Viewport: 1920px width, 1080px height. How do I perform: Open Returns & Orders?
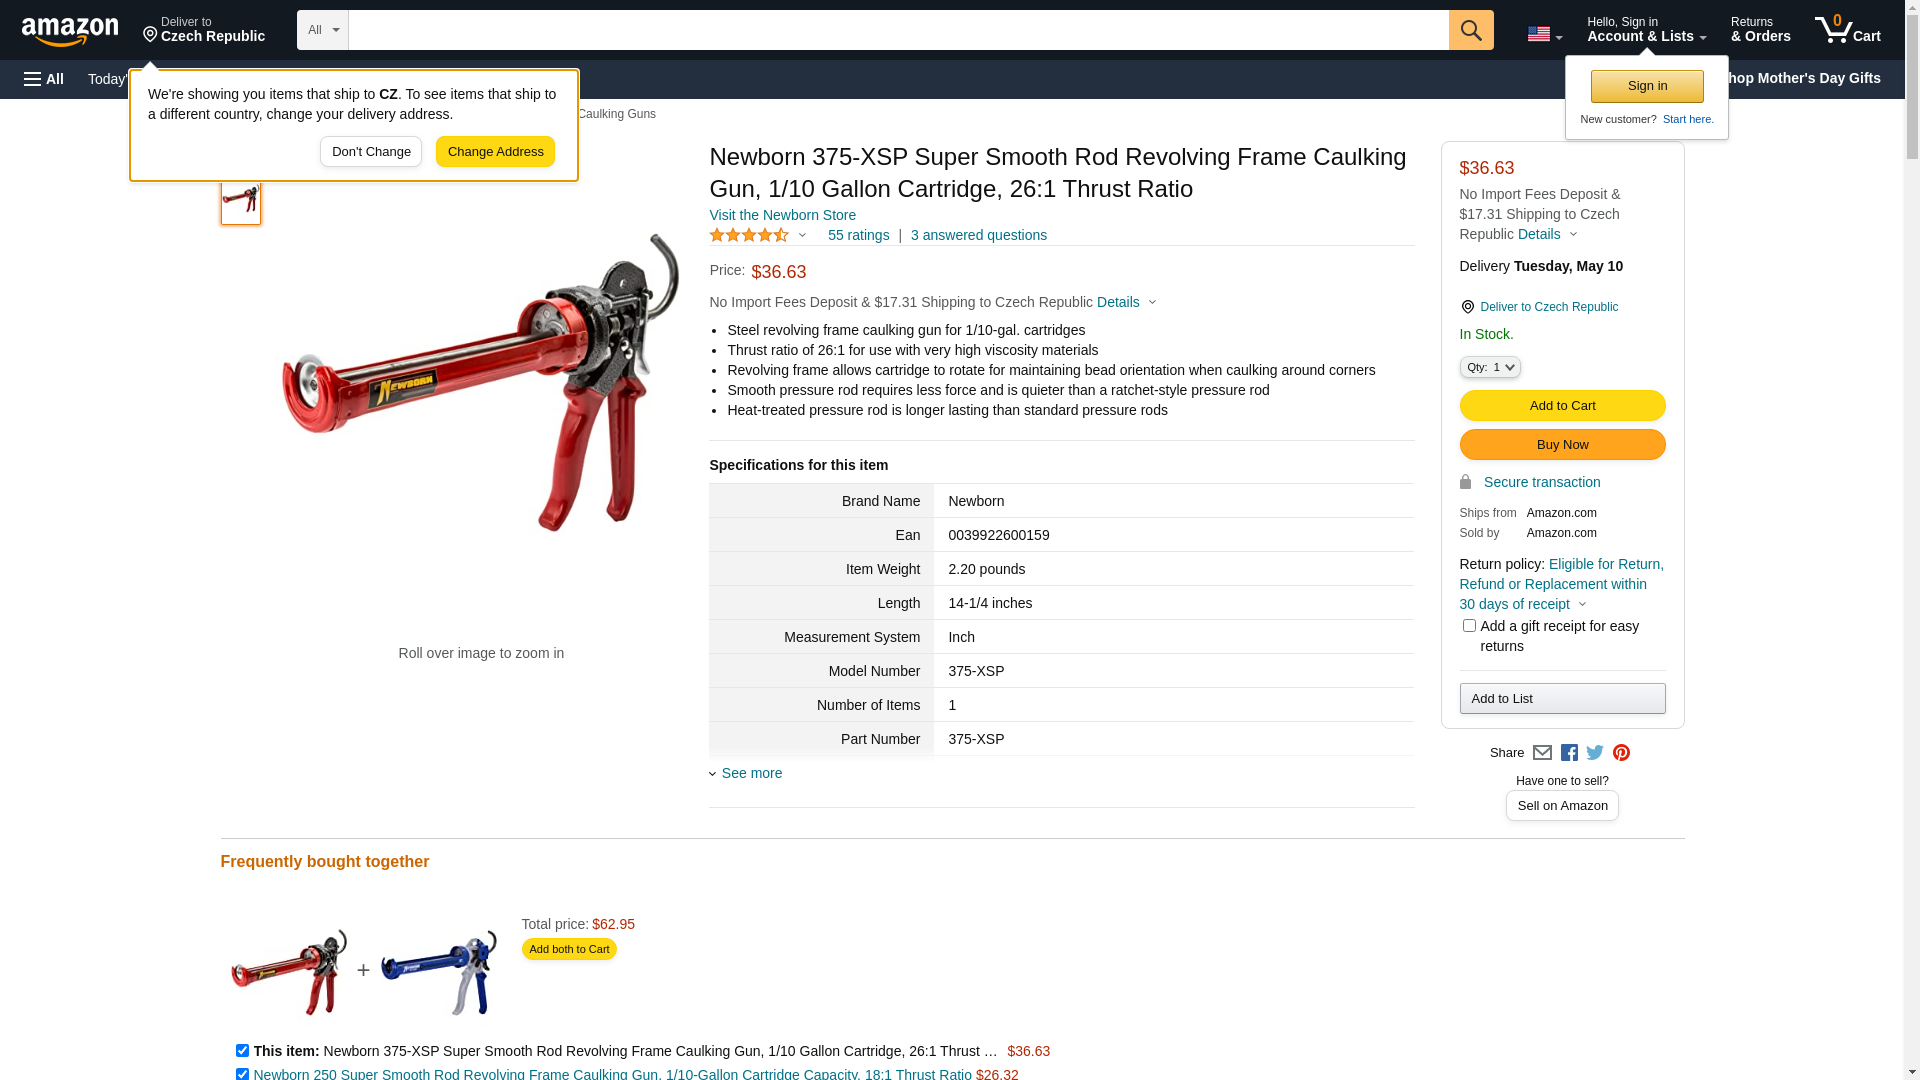[x=1761, y=29]
